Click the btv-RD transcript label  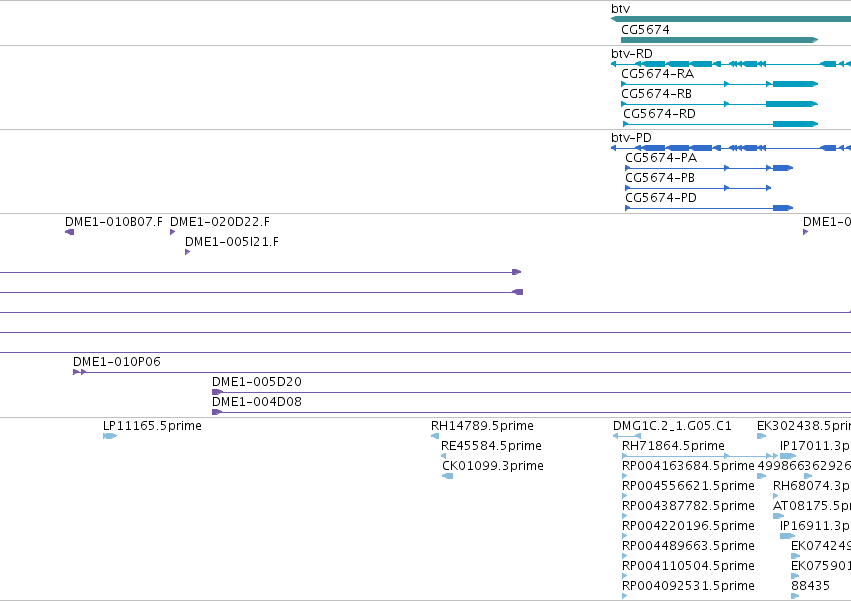point(632,54)
